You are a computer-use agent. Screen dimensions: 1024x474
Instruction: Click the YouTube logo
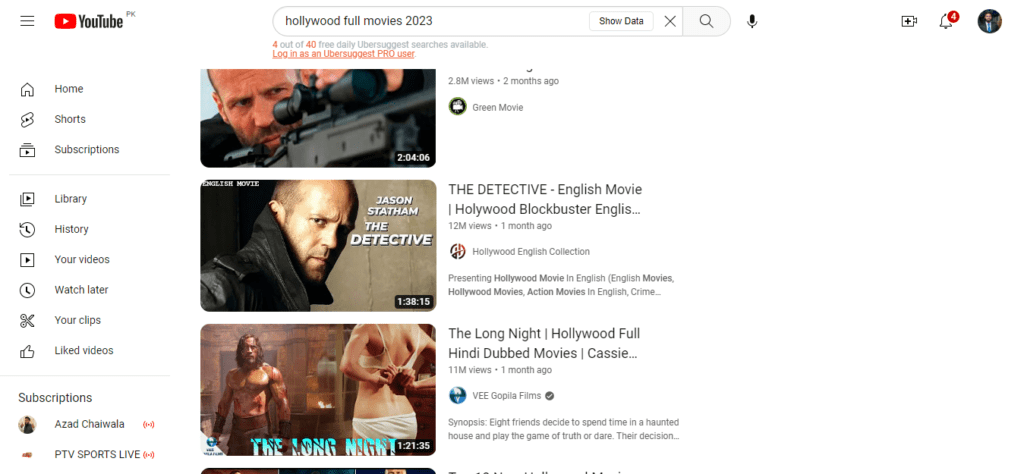[x=89, y=22]
